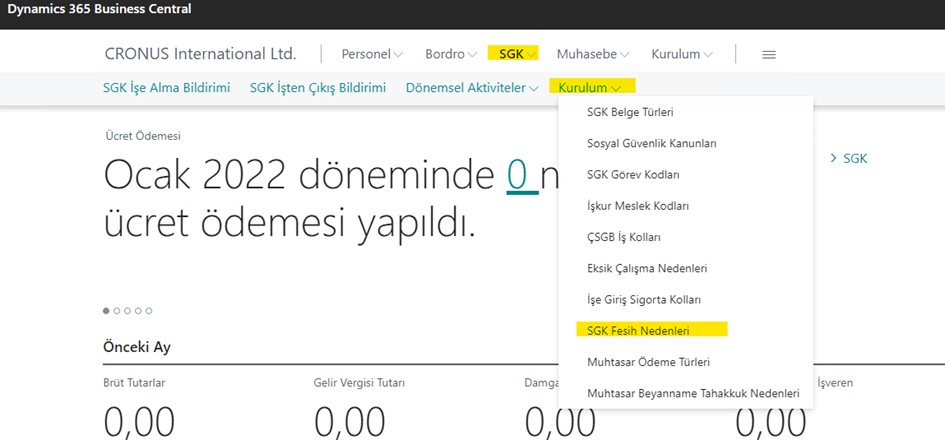The image size is (945, 440).
Task: Open SGK İşten Çıkış Bildirimi
Action: point(318,88)
